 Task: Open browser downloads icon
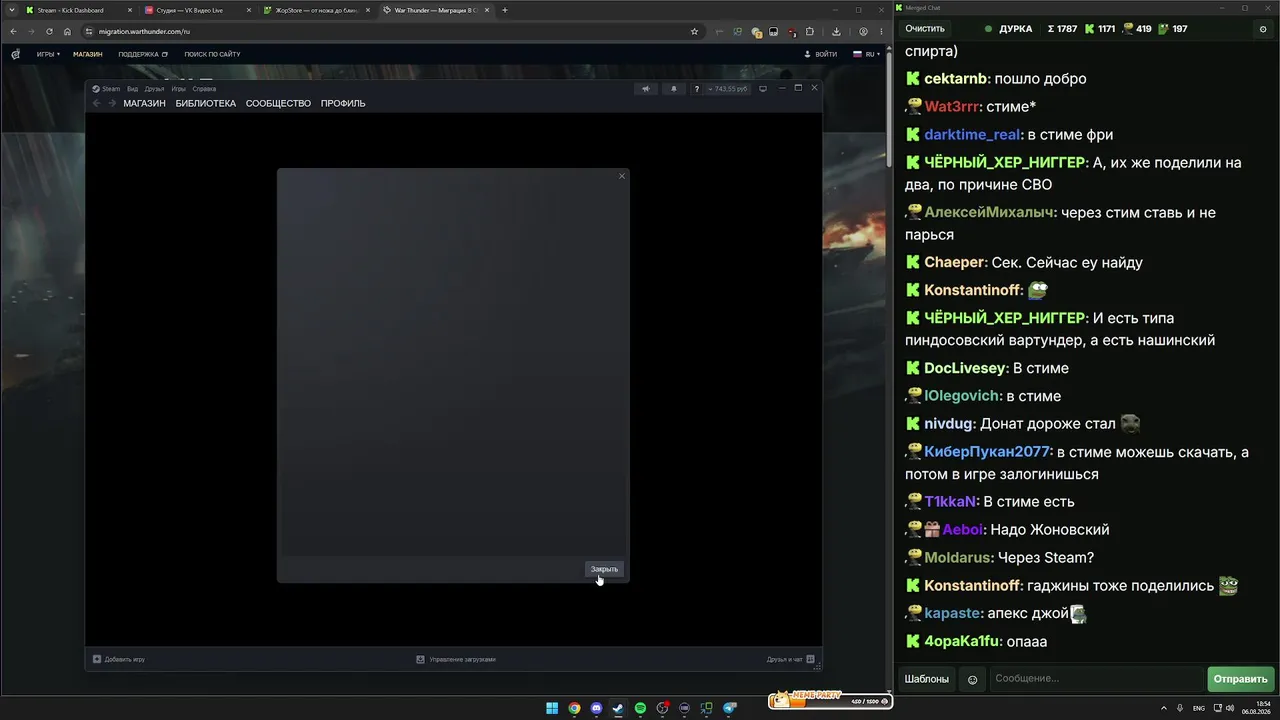(x=836, y=31)
